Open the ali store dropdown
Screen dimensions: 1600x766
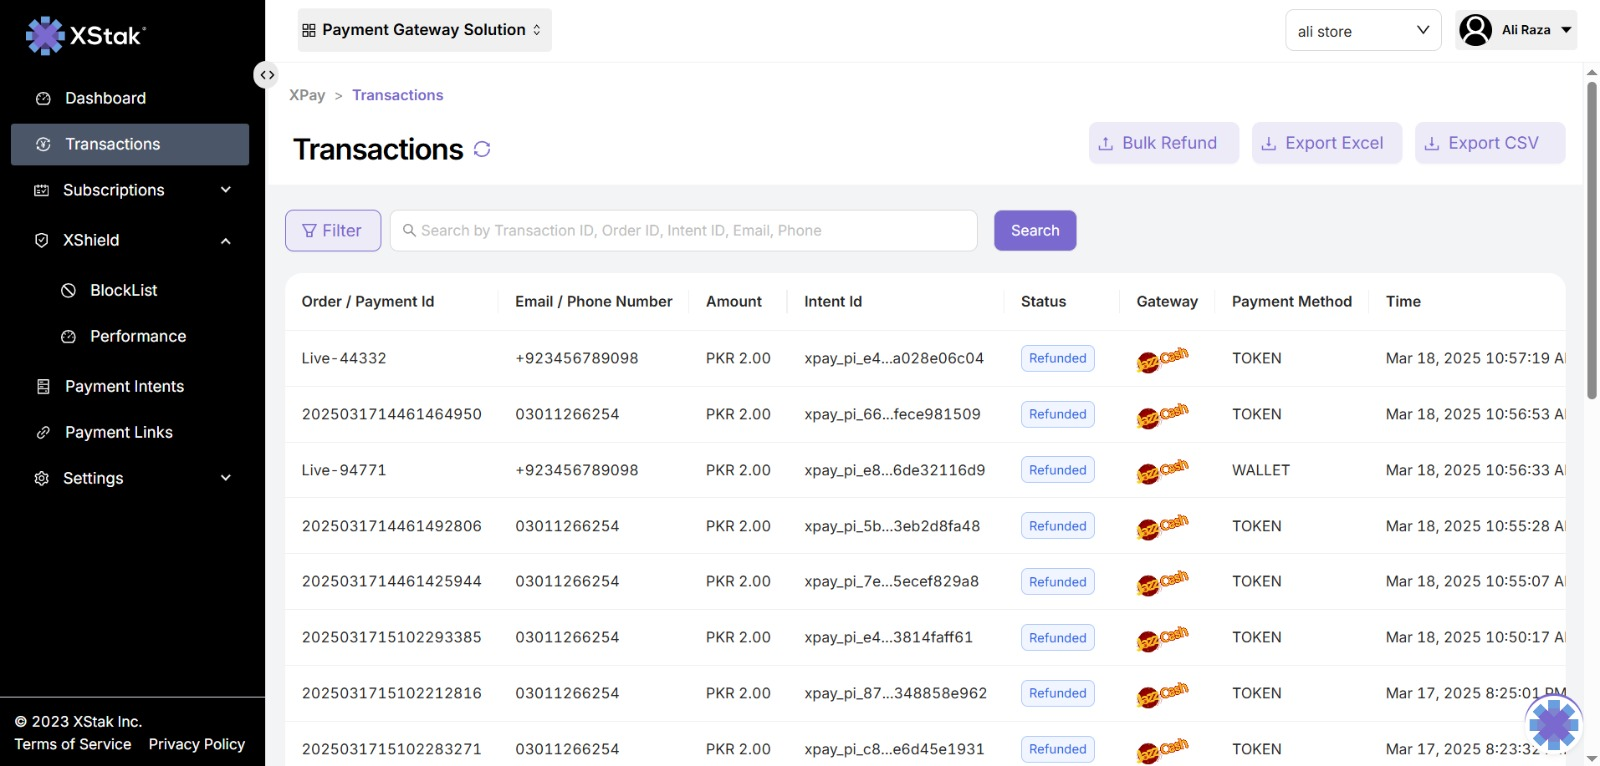pos(1362,31)
